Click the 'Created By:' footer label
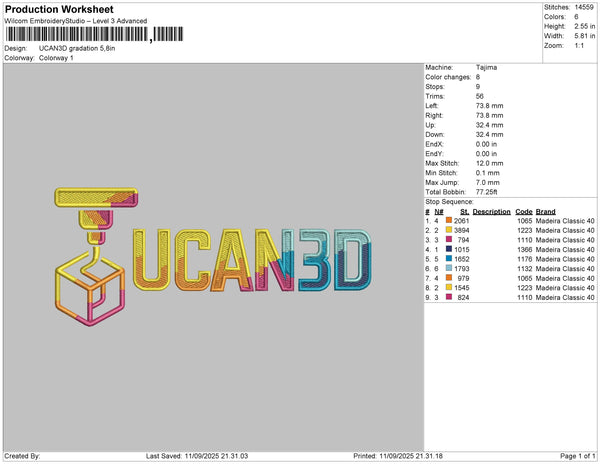Screen dimensions: 600x464 (22, 456)
